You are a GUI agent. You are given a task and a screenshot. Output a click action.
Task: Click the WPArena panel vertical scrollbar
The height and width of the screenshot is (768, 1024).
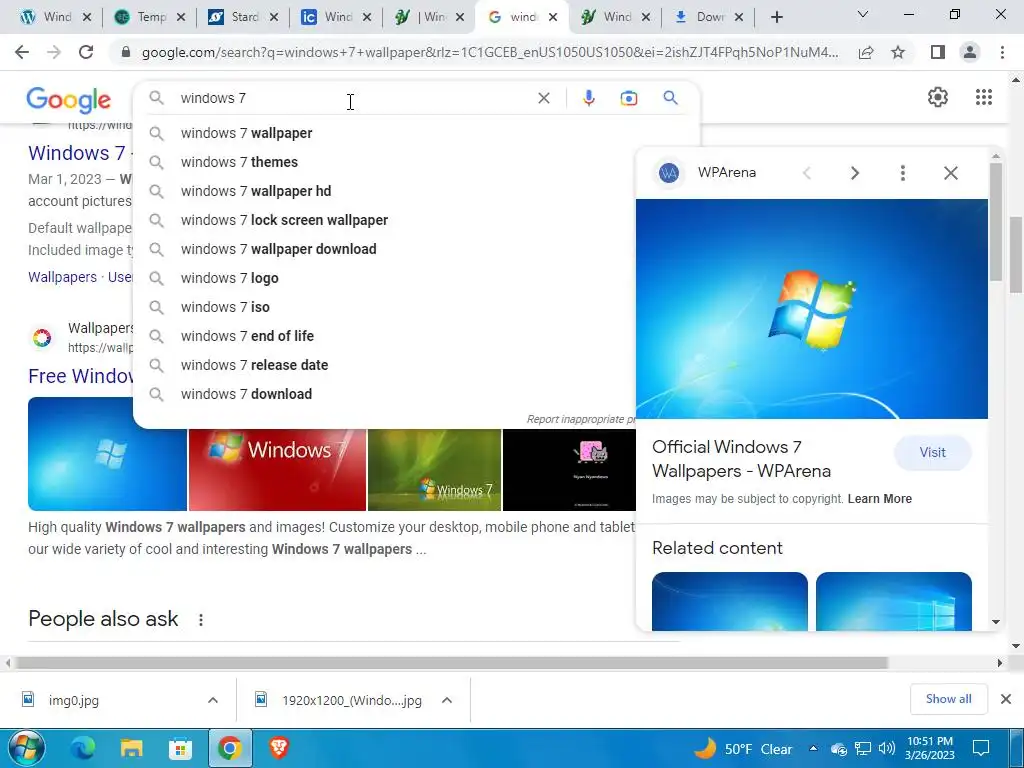[995, 222]
